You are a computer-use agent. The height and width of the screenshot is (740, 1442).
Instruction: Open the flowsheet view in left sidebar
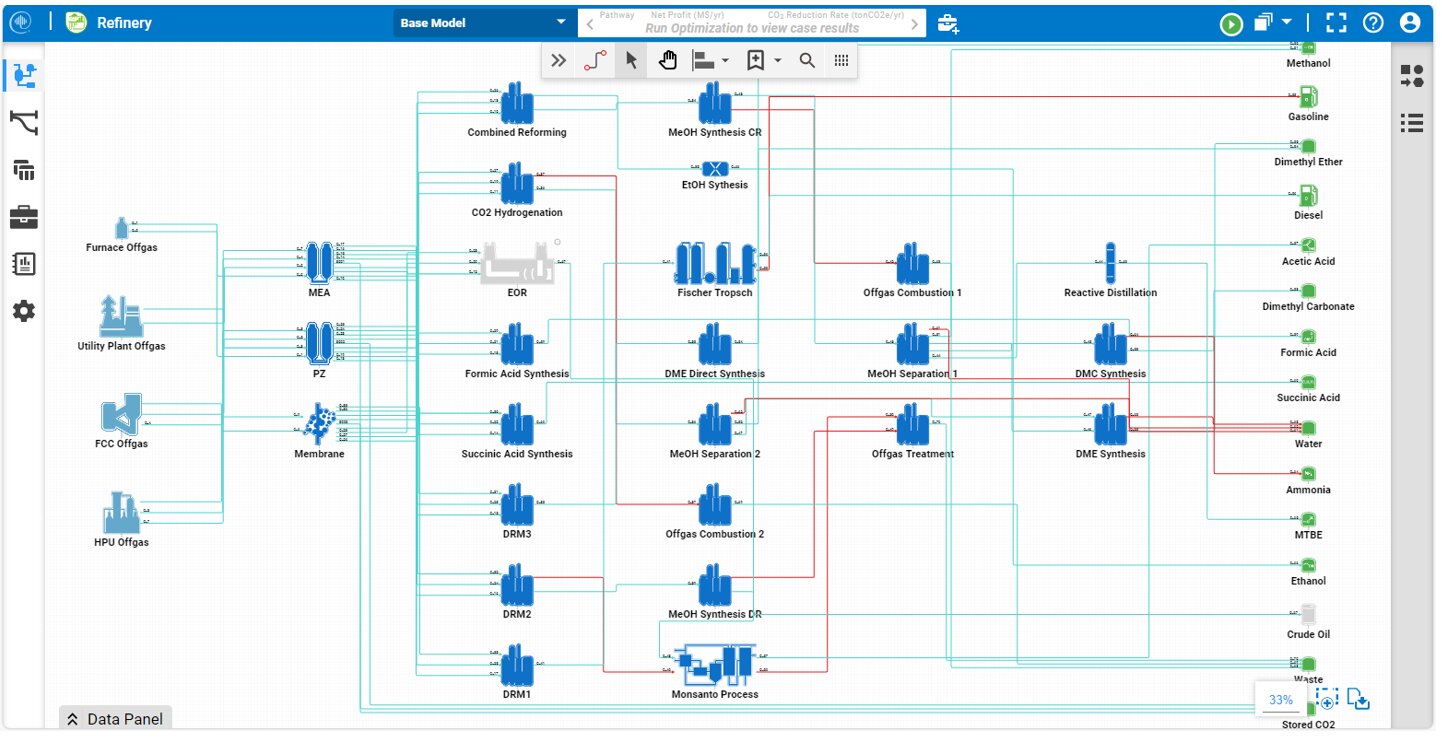(24, 74)
